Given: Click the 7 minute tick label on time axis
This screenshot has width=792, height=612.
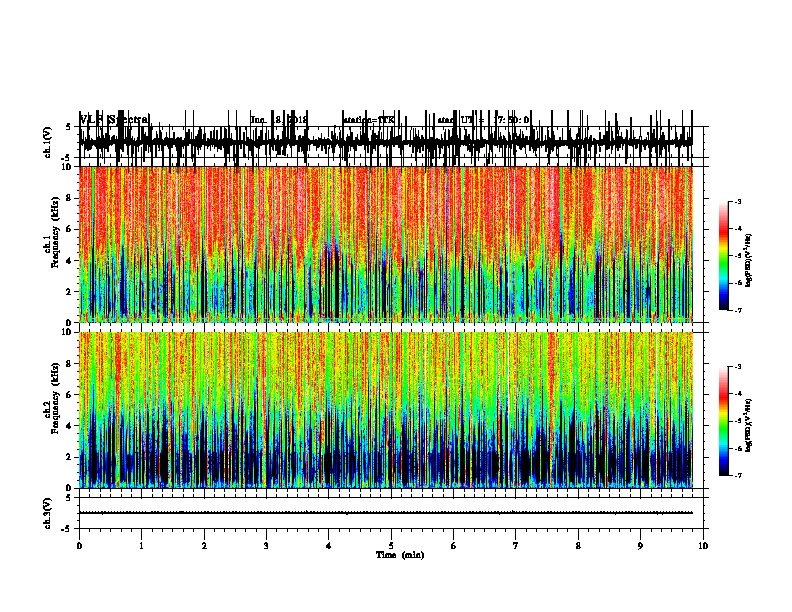Looking at the screenshot, I should click(516, 545).
